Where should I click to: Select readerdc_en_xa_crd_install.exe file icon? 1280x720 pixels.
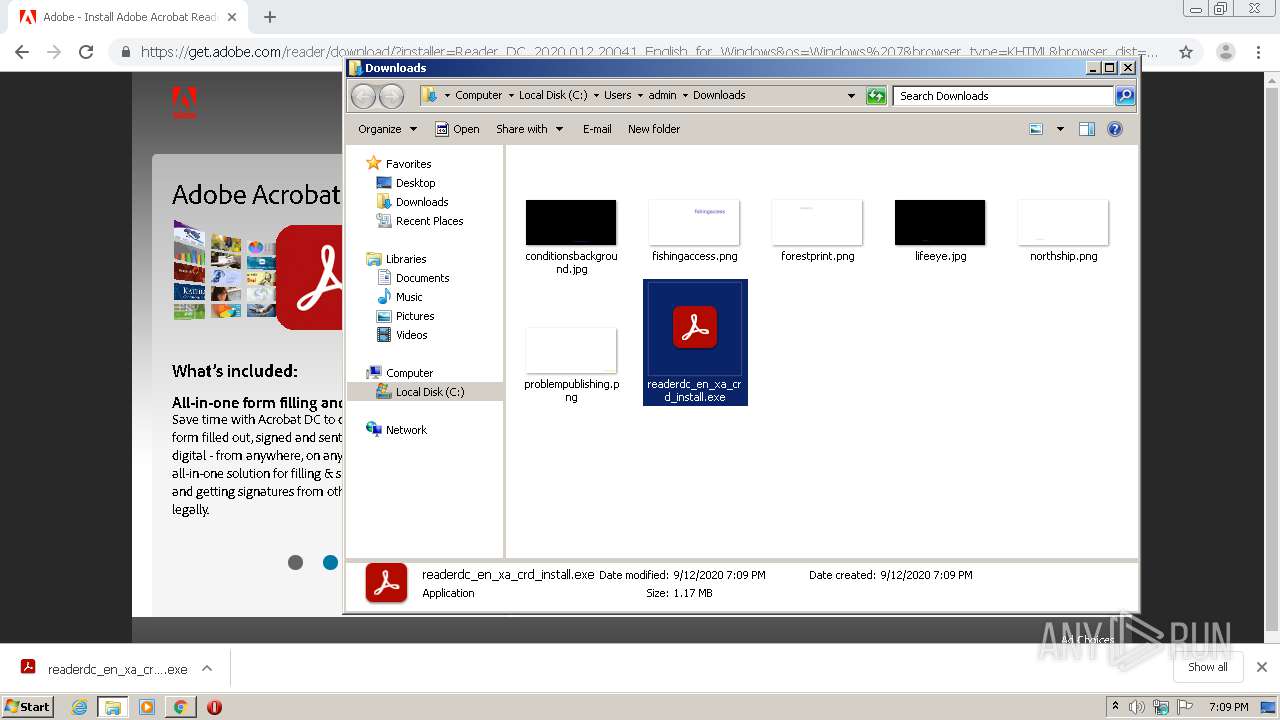pos(695,328)
